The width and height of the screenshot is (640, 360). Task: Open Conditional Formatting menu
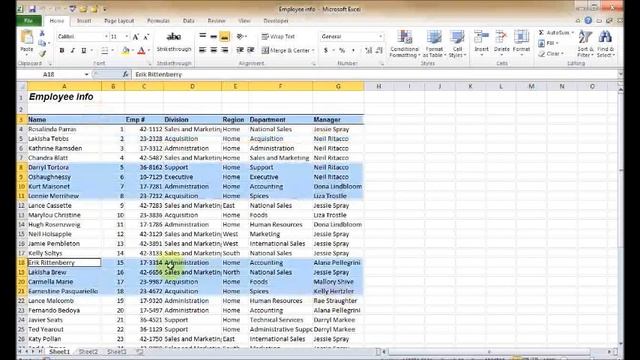tap(404, 44)
